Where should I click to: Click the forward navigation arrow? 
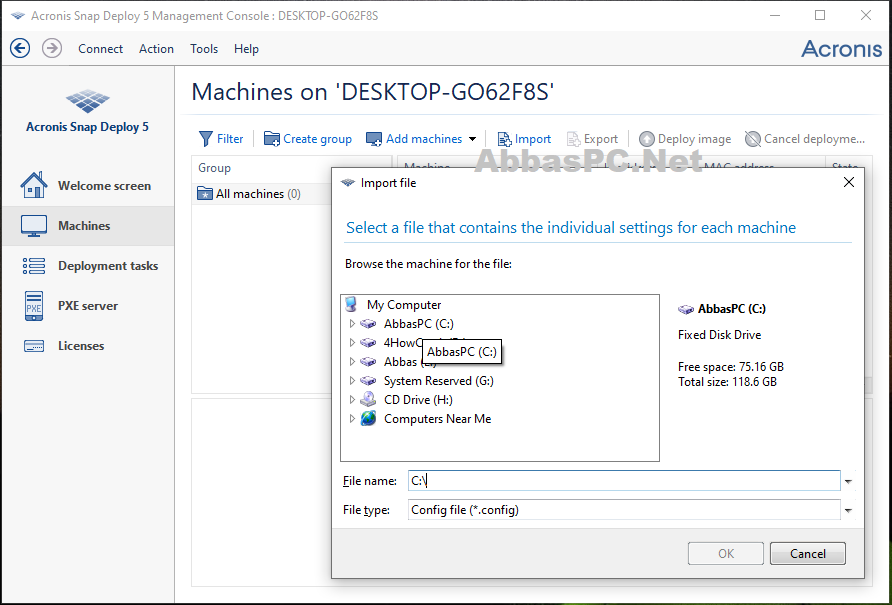click(x=52, y=48)
